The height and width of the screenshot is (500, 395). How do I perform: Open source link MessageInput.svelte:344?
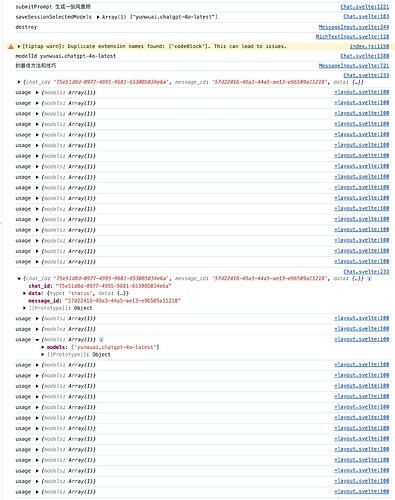pyautogui.click(x=354, y=27)
